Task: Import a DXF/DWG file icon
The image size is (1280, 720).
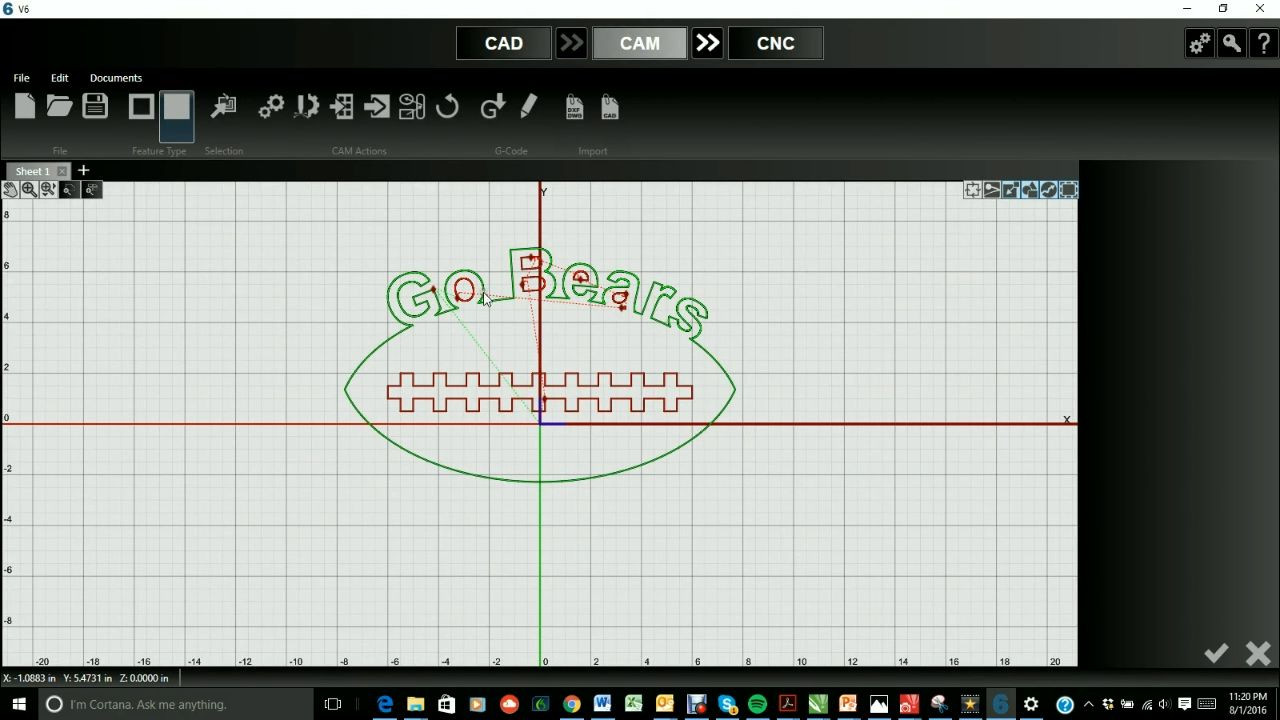Action: 574,107
